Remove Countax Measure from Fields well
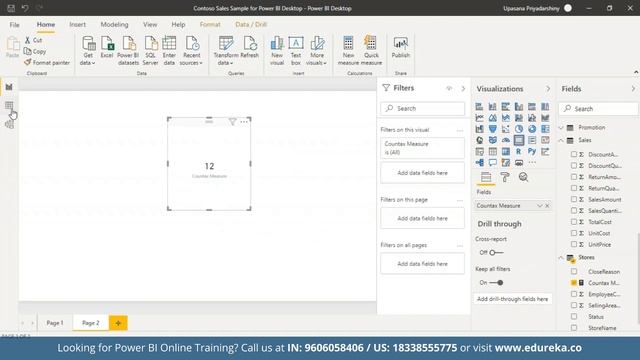The height and width of the screenshot is (360, 640). [x=547, y=206]
